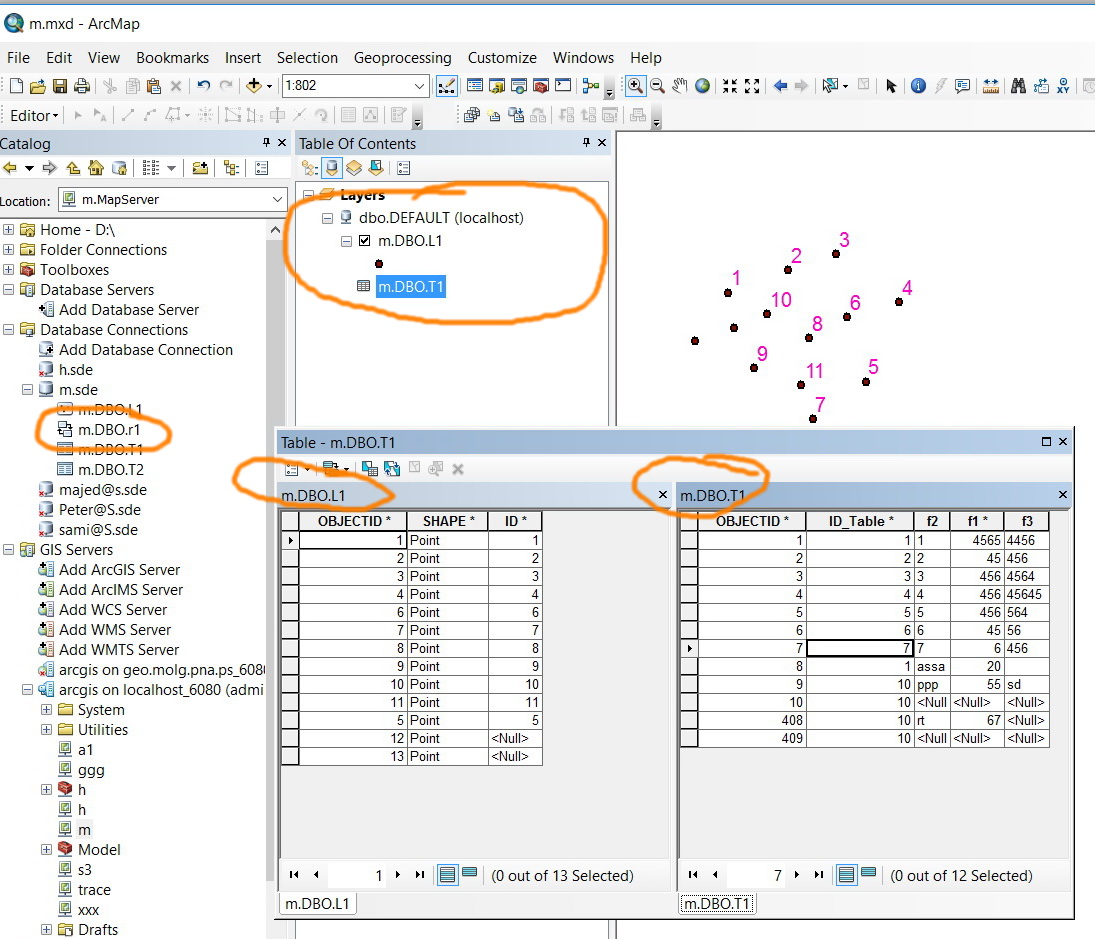
Task: Collapse the m.sde database connection
Action: (x=27, y=390)
